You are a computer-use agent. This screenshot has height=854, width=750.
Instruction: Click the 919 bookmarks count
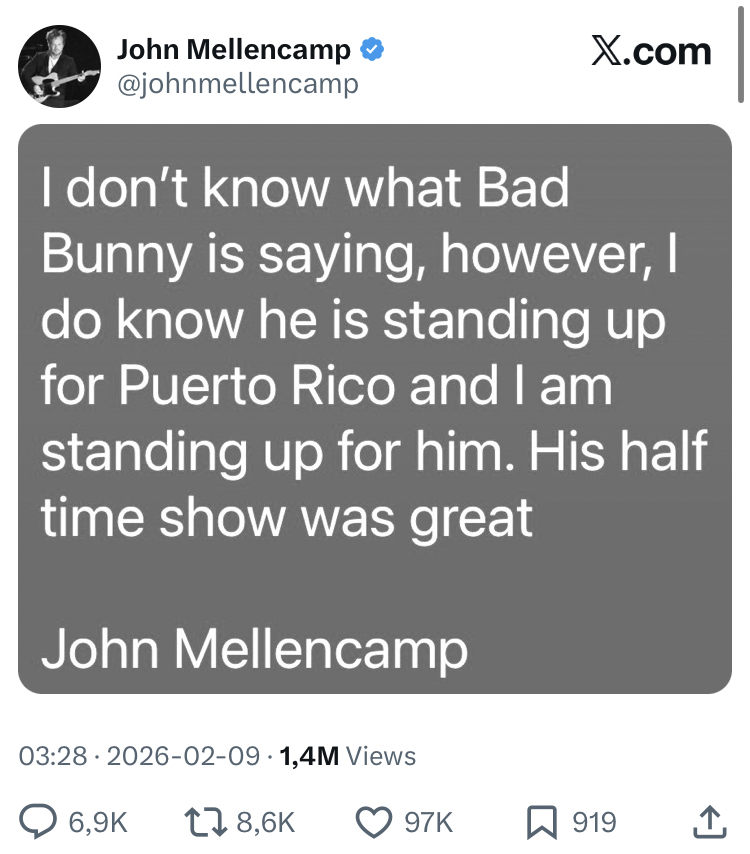click(x=594, y=822)
